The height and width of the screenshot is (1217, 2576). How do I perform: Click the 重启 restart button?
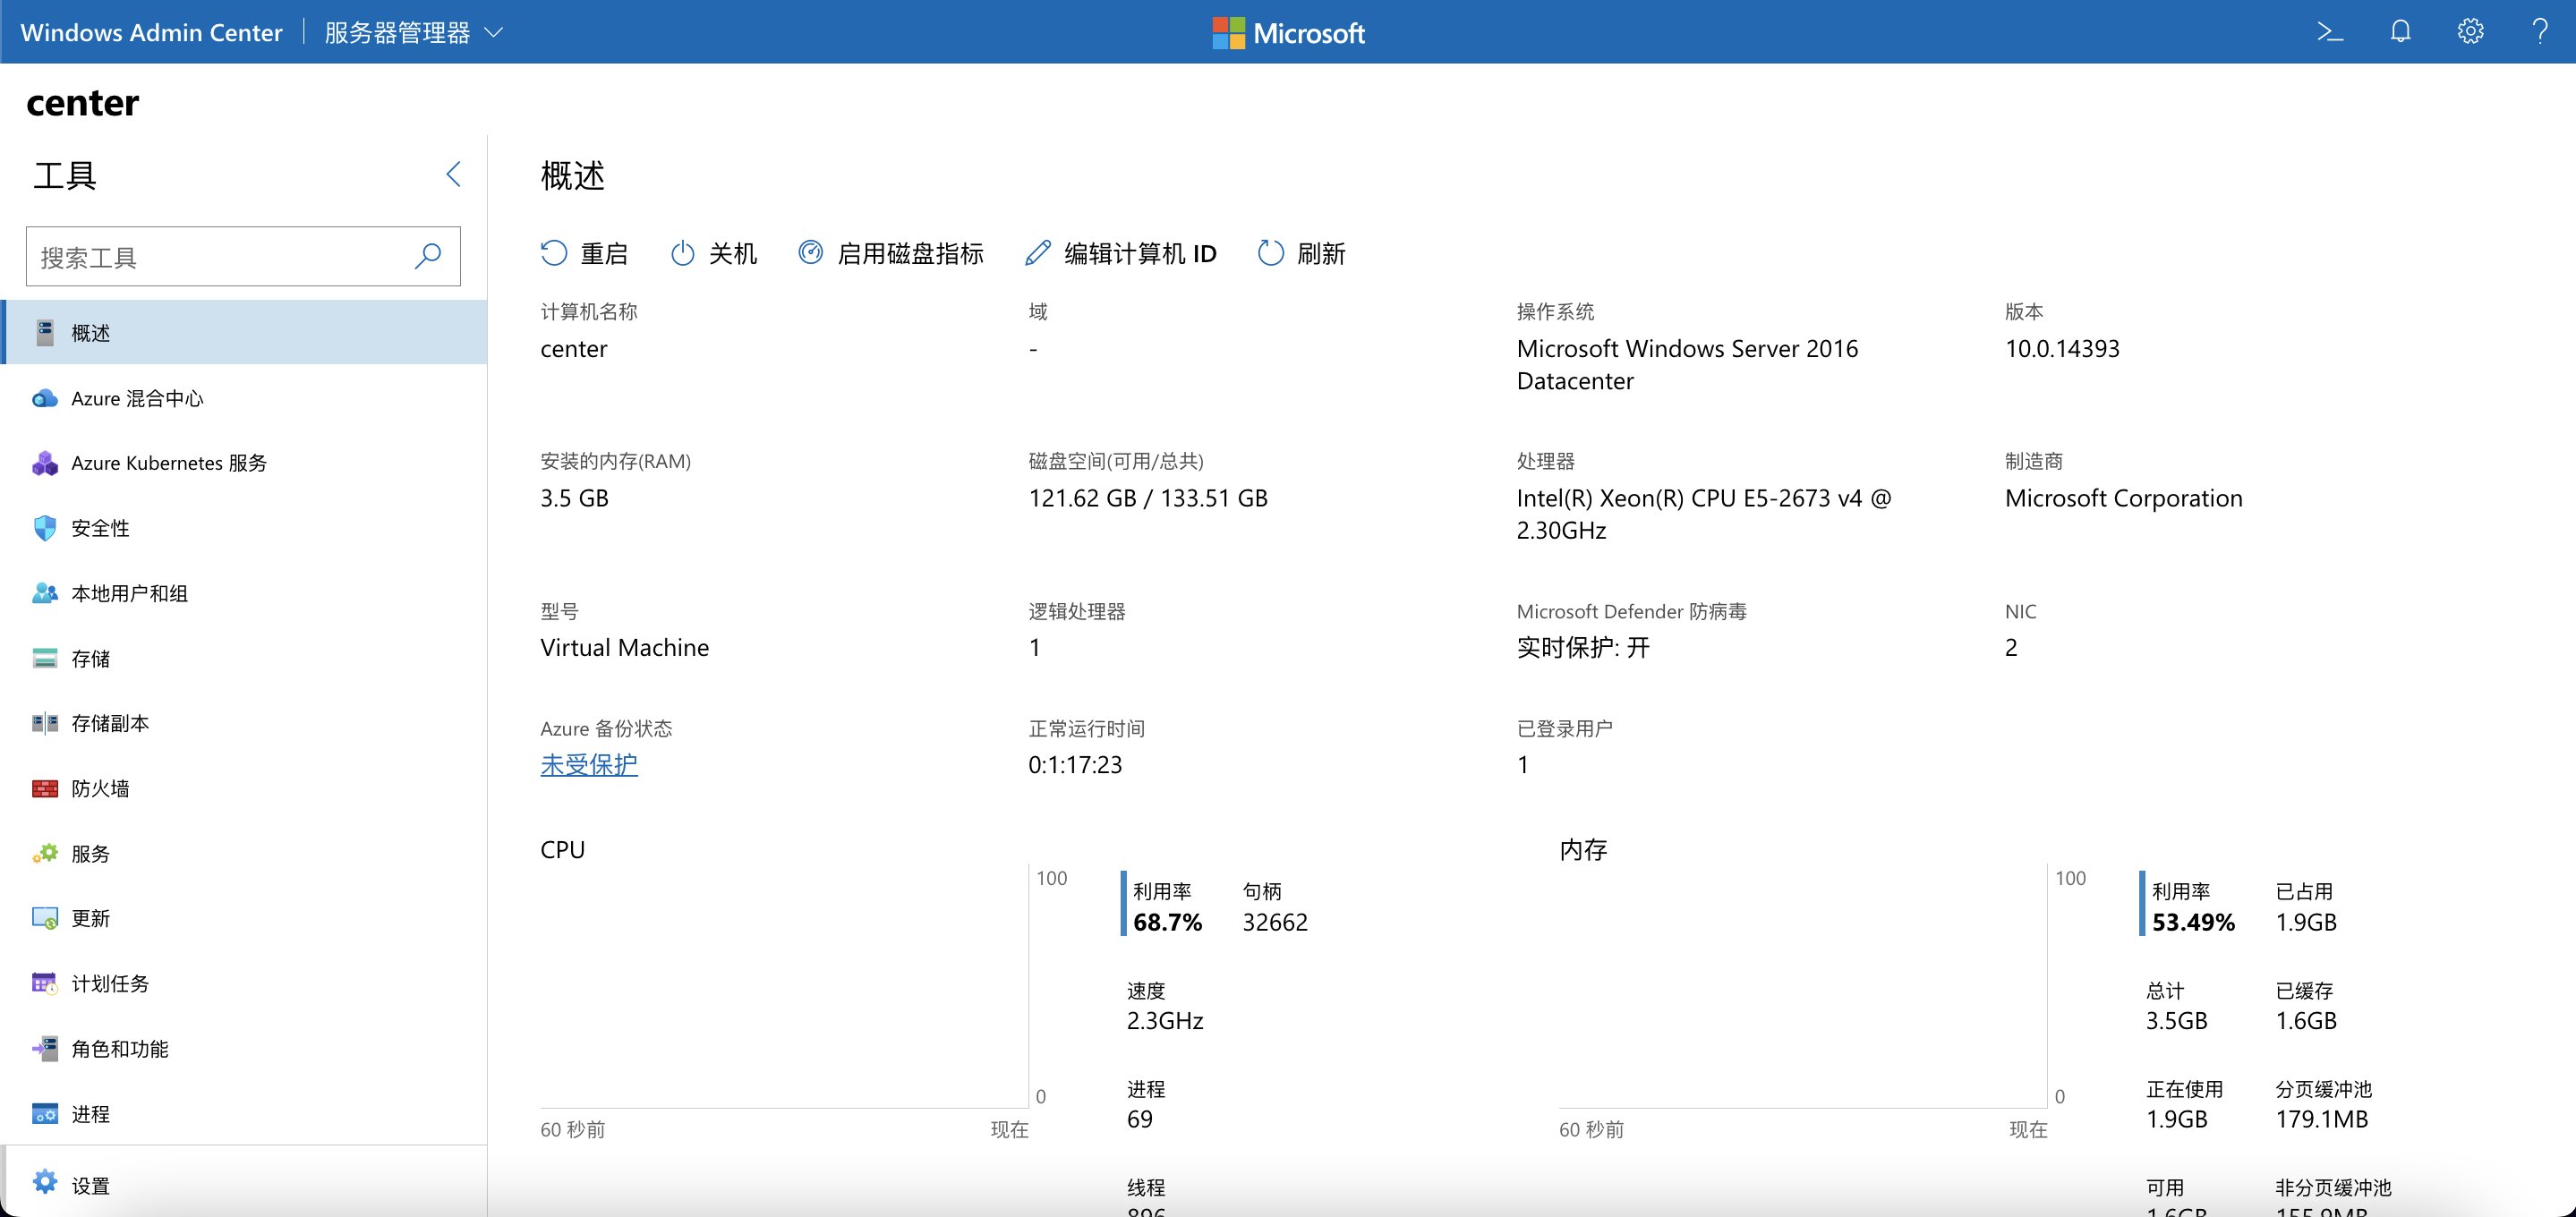tap(584, 253)
